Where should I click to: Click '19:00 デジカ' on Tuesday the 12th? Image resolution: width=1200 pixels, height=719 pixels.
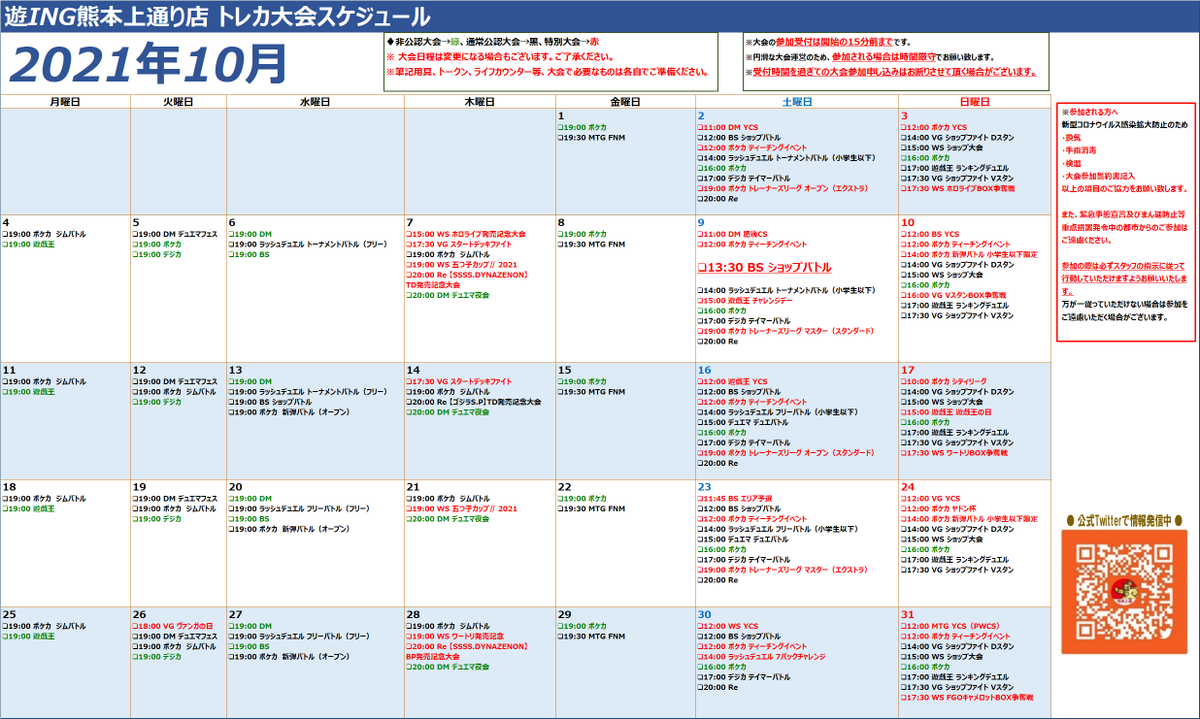coord(158,401)
